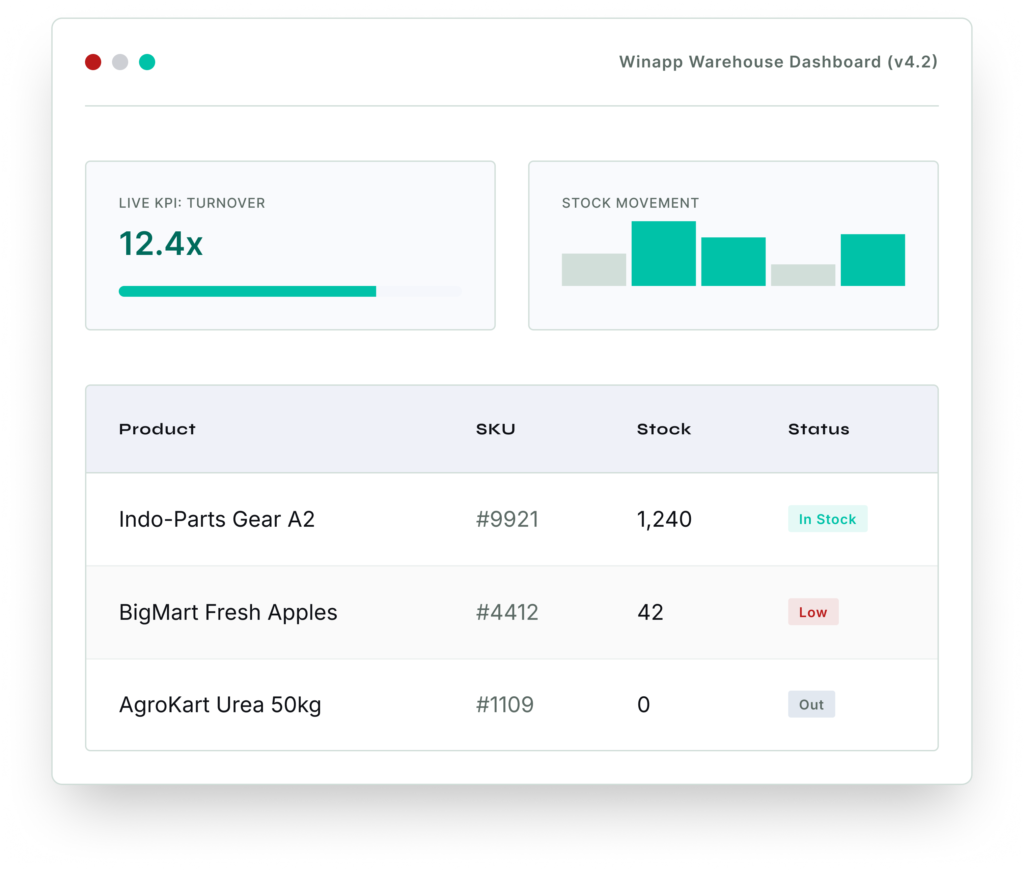Sort table by Product column header

[x=157, y=429]
